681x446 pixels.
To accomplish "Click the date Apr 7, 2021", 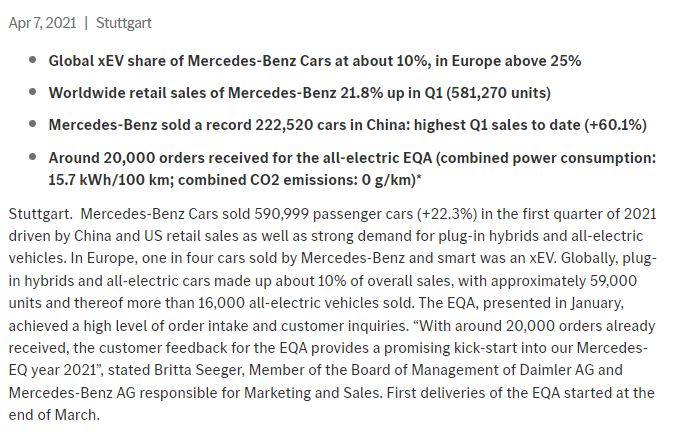I will pos(43,23).
